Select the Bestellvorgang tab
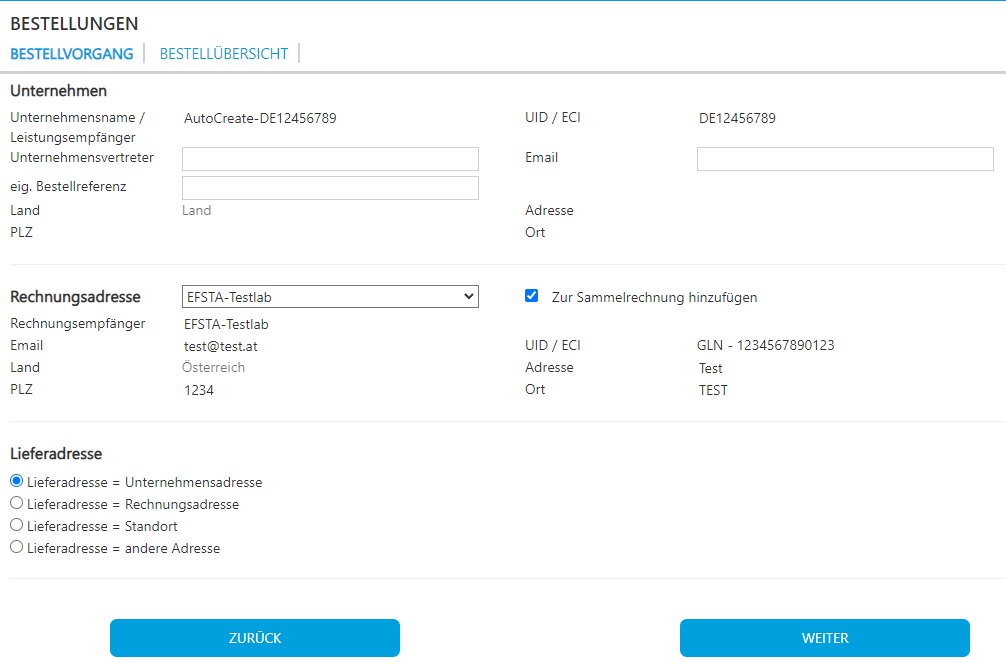Image resolution: width=1006 pixels, height=663 pixels. pos(71,54)
